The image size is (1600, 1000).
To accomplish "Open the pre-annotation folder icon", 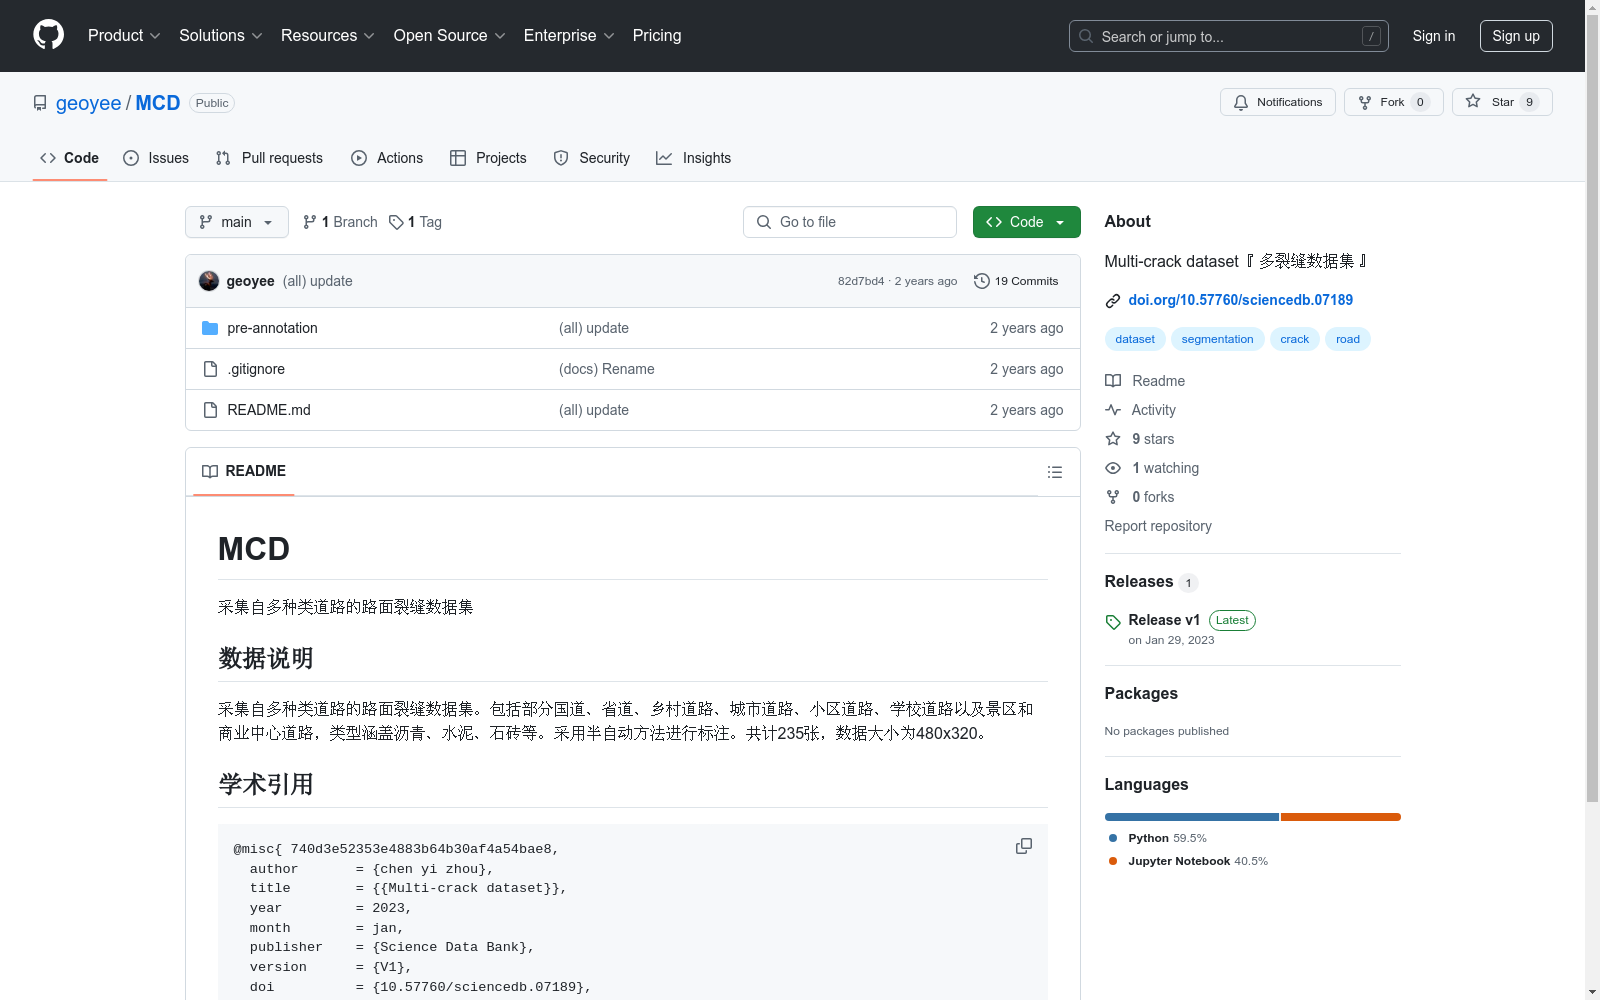I will pyautogui.click(x=210, y=328).
